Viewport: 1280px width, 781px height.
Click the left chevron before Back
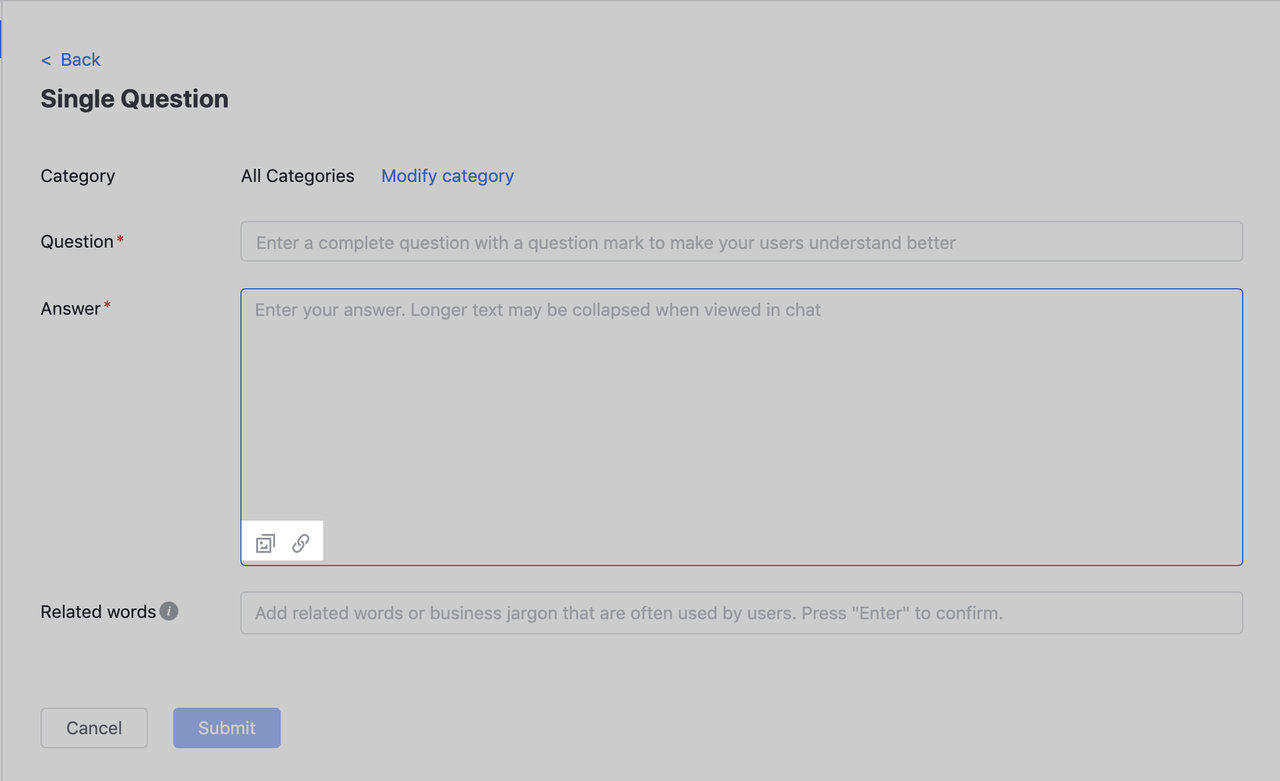pos(46,61)
